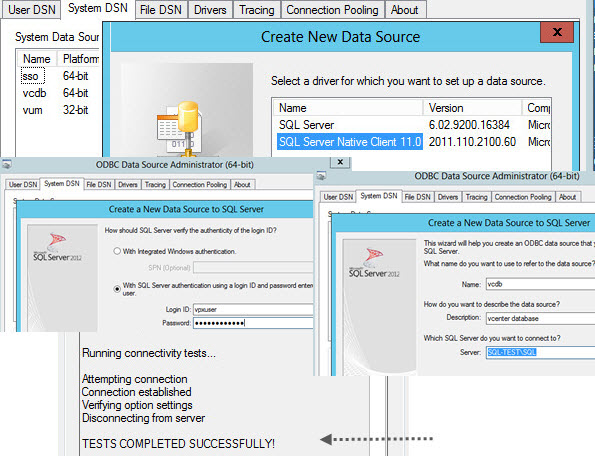The height and width of the screenshot is (456, 595).
Task: Open Drivers tab in left ODBC window
Action: click(x=128, y=184)
